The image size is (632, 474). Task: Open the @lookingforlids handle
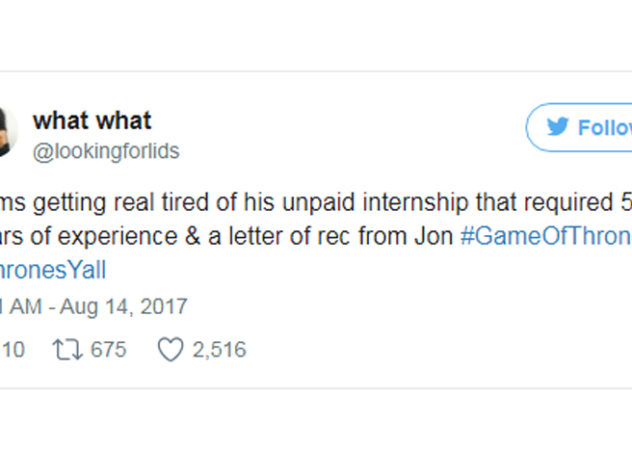coord(106,151)
